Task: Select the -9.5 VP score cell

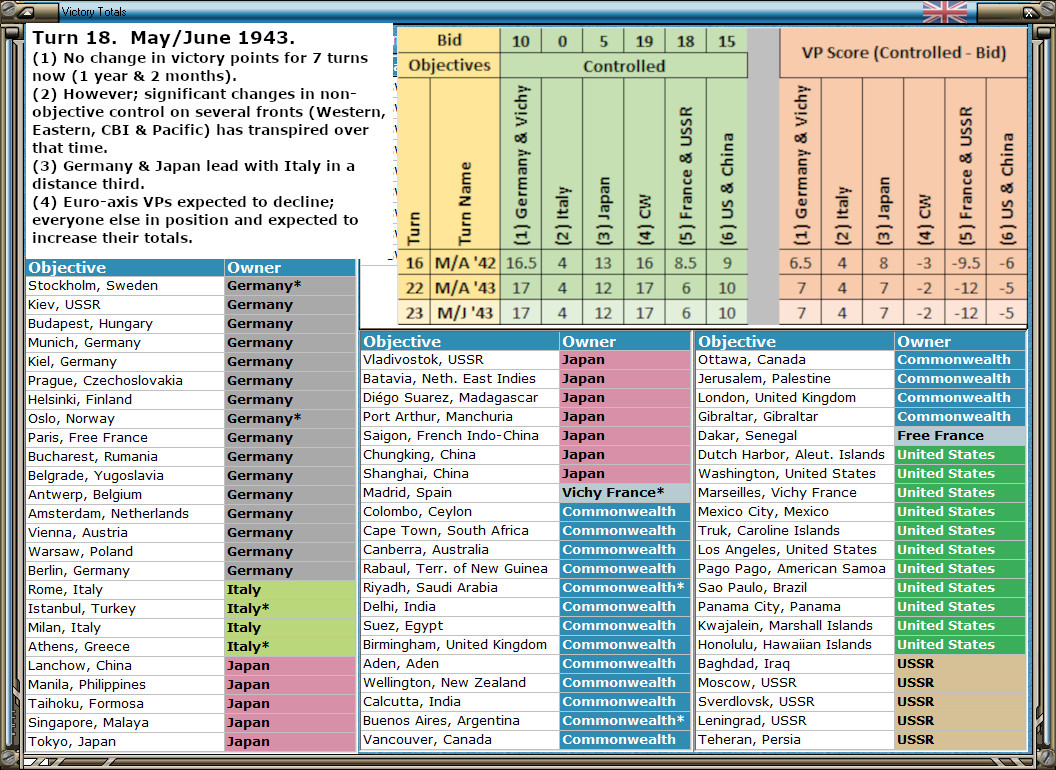Action: coord(965,263)
